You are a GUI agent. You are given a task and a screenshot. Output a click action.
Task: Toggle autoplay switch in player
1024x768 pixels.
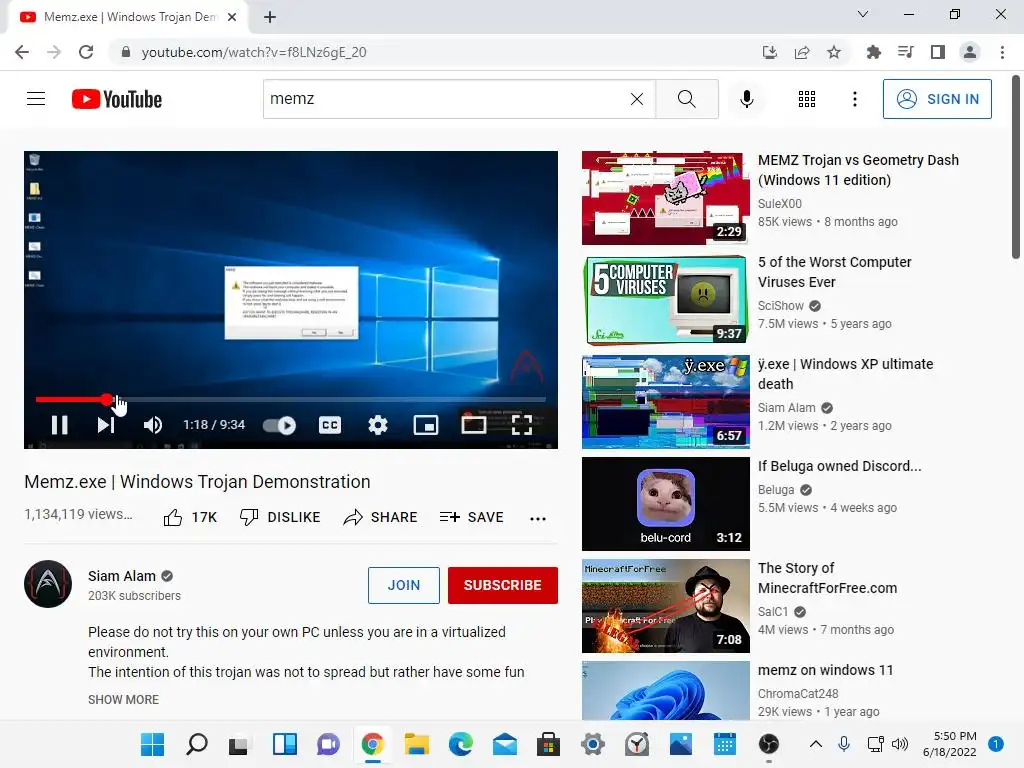(280, 426)
